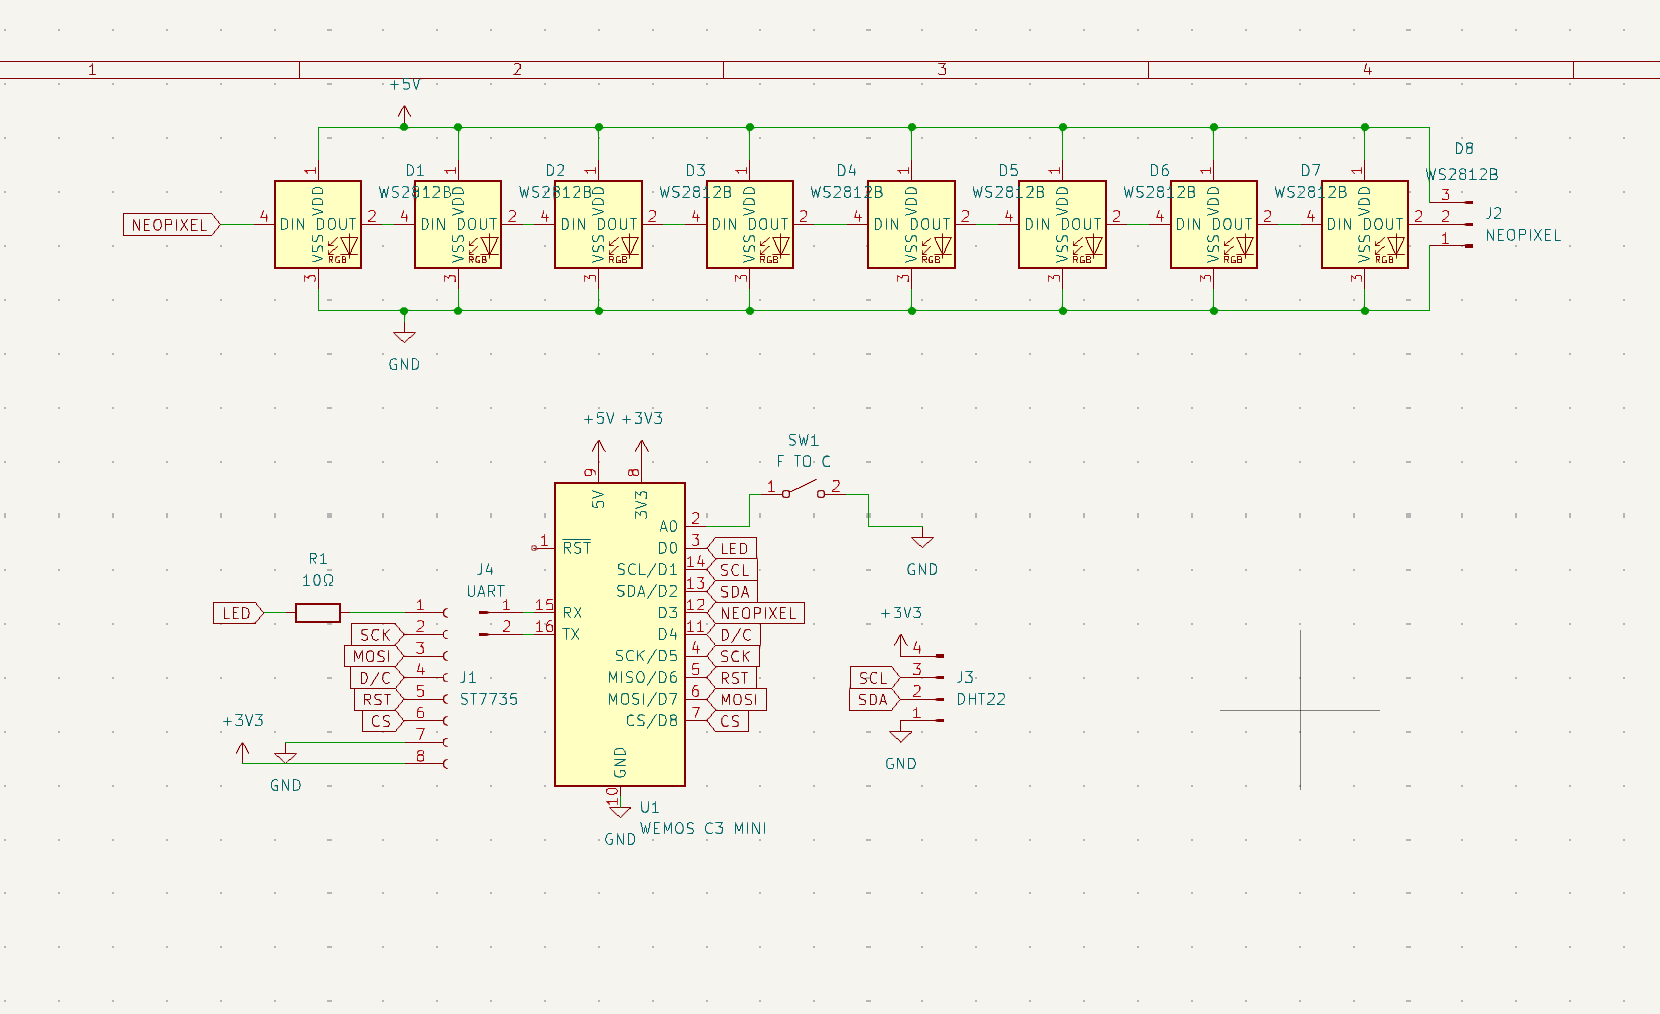This screenshot has width=1660, height=1014.
Task: Click the NEOPIXEL value text below J2
Action: [1523, 236]
